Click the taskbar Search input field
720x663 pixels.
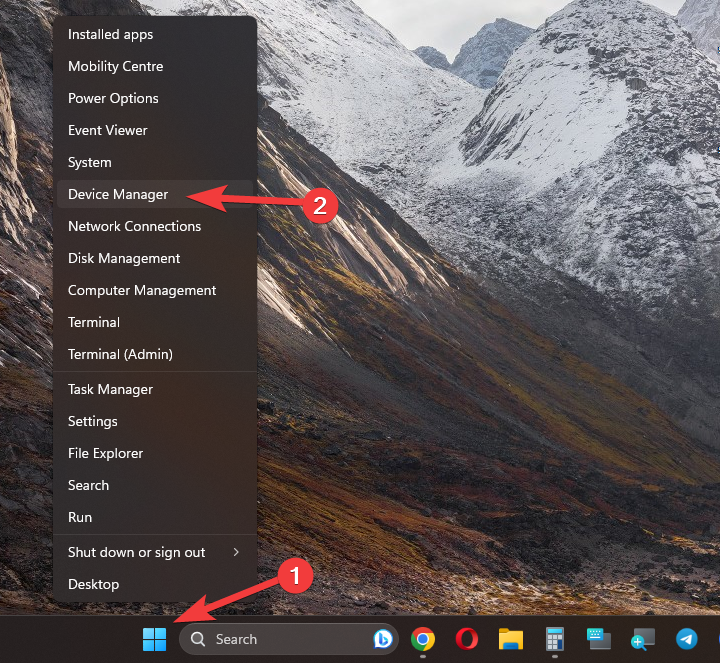(x=280, y=639)
